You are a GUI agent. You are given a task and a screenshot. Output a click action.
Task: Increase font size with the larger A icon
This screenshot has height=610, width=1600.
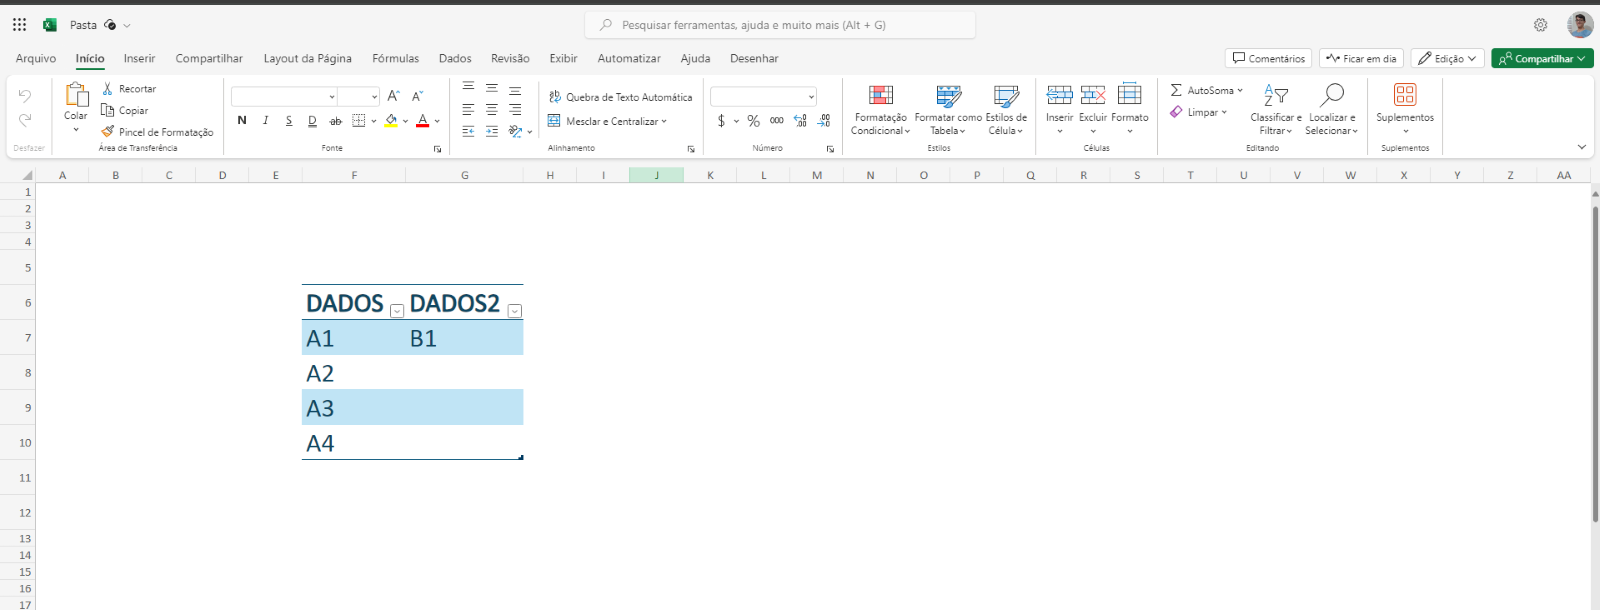(393, 96)
